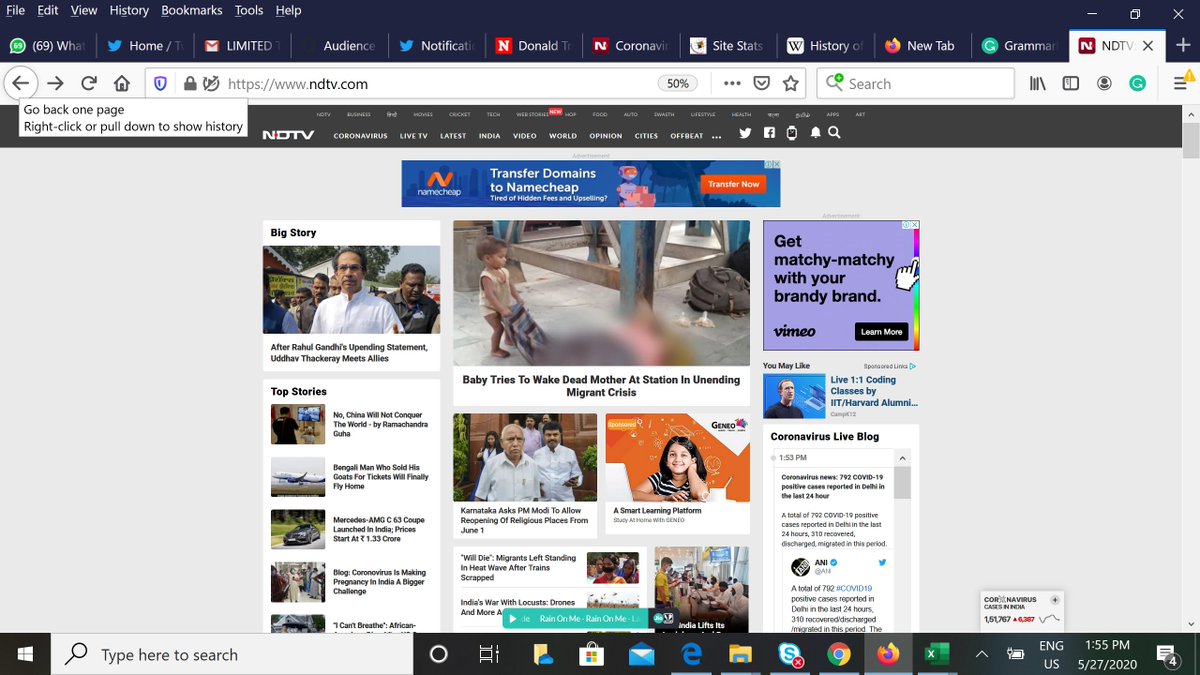The height and width of the screenshot is (675, 1200).
Task: Open NDTV search magnifier icon
Action: [834, 132]
